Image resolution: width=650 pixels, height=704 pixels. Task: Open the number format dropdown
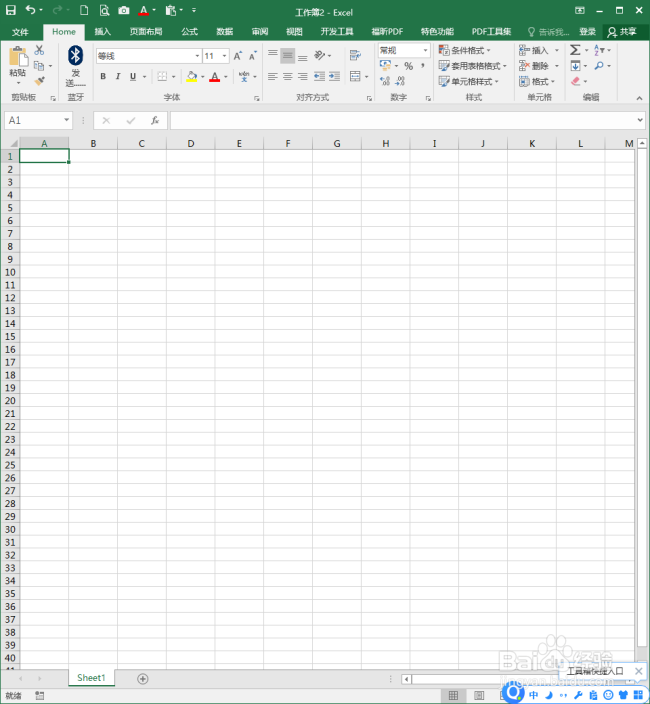(425, 50)
